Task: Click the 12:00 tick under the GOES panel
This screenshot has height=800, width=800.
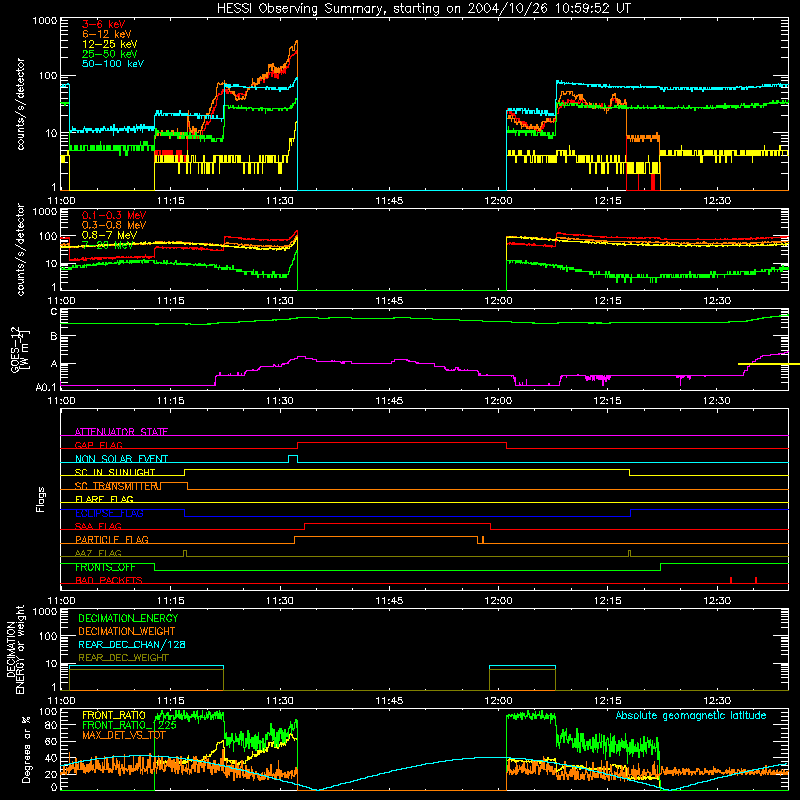Action: coord(498,401)
